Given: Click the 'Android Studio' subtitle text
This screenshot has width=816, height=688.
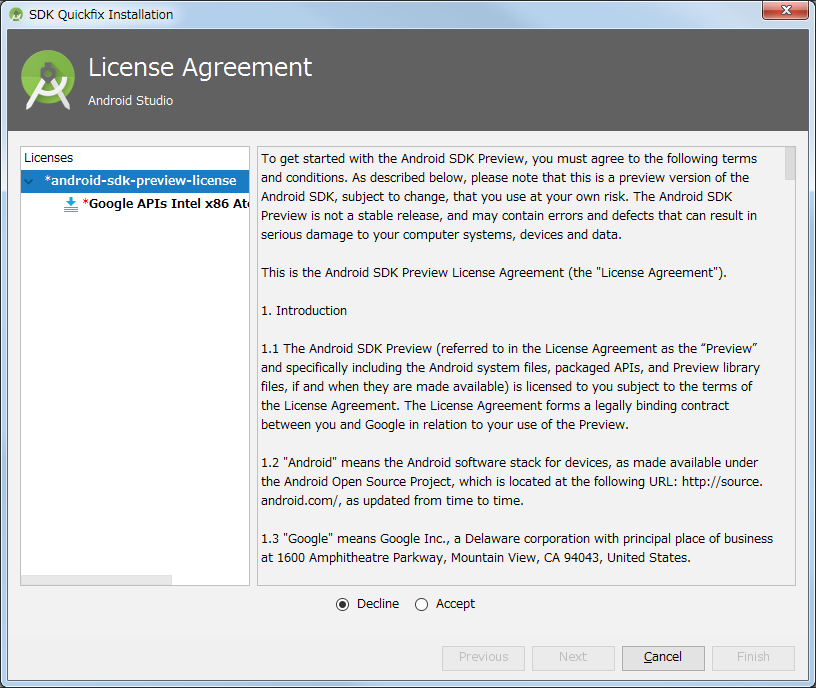Looking at the screenshot, I should pos(131,100).
